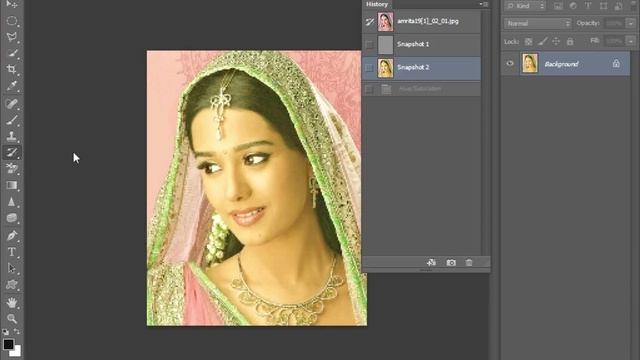The height and width of the screenshot is (360, 640).
Task: Click the Background layer name
Action: [561, 64]
